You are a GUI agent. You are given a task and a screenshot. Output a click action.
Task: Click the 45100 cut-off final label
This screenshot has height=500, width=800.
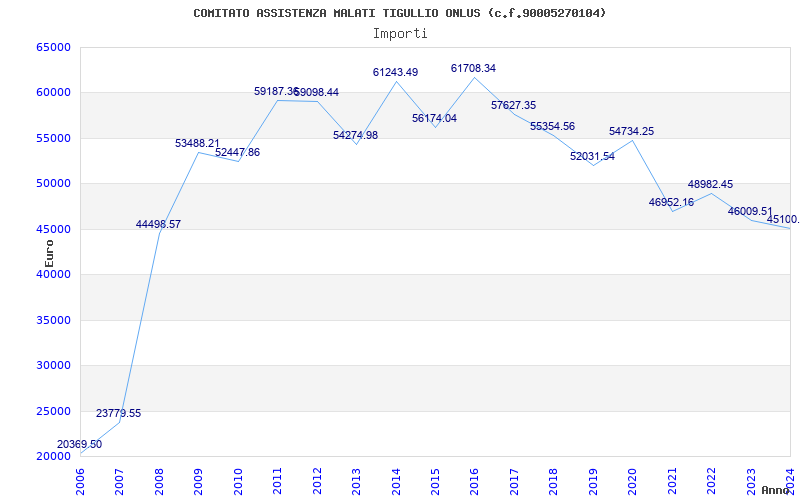pyautogui.click(x=783, y=219)
